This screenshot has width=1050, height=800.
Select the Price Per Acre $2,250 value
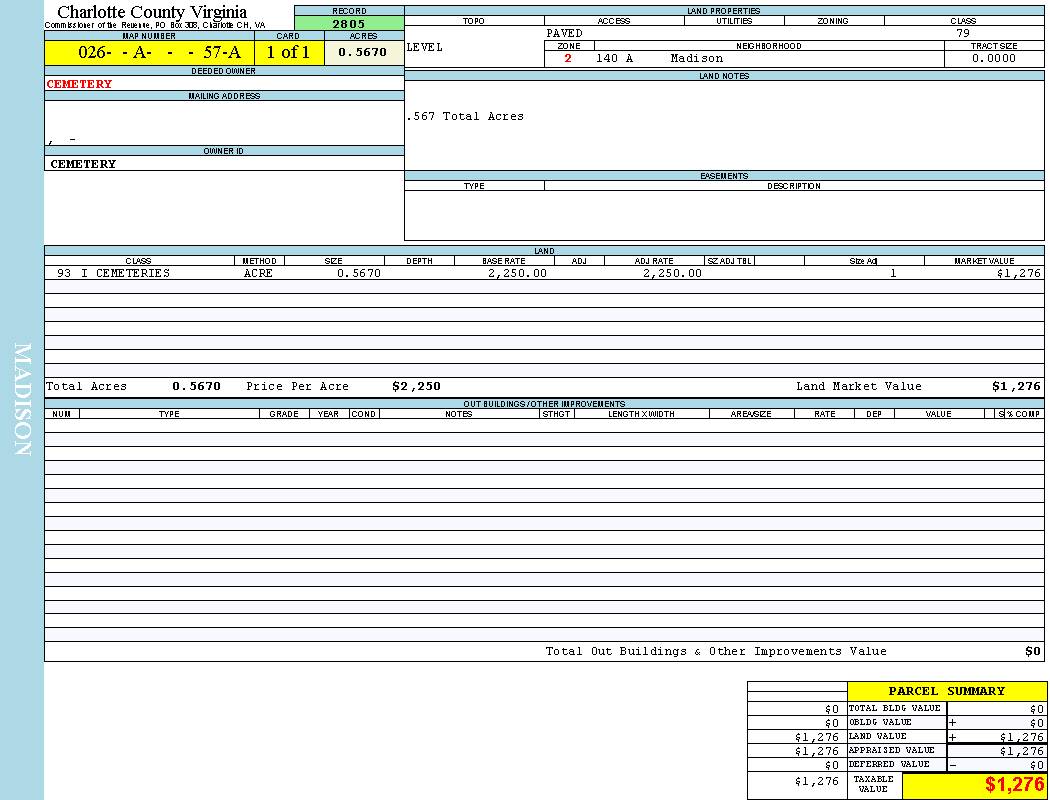point(416,386)
